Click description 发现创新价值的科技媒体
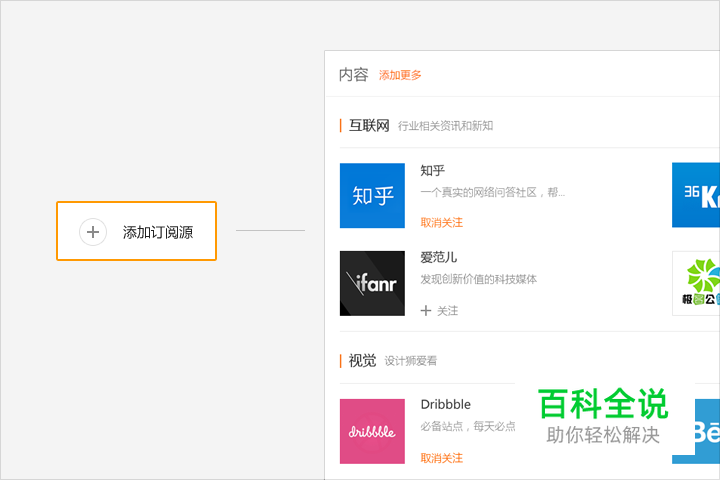This screenshot has width=720, height=480. [478, 279]
